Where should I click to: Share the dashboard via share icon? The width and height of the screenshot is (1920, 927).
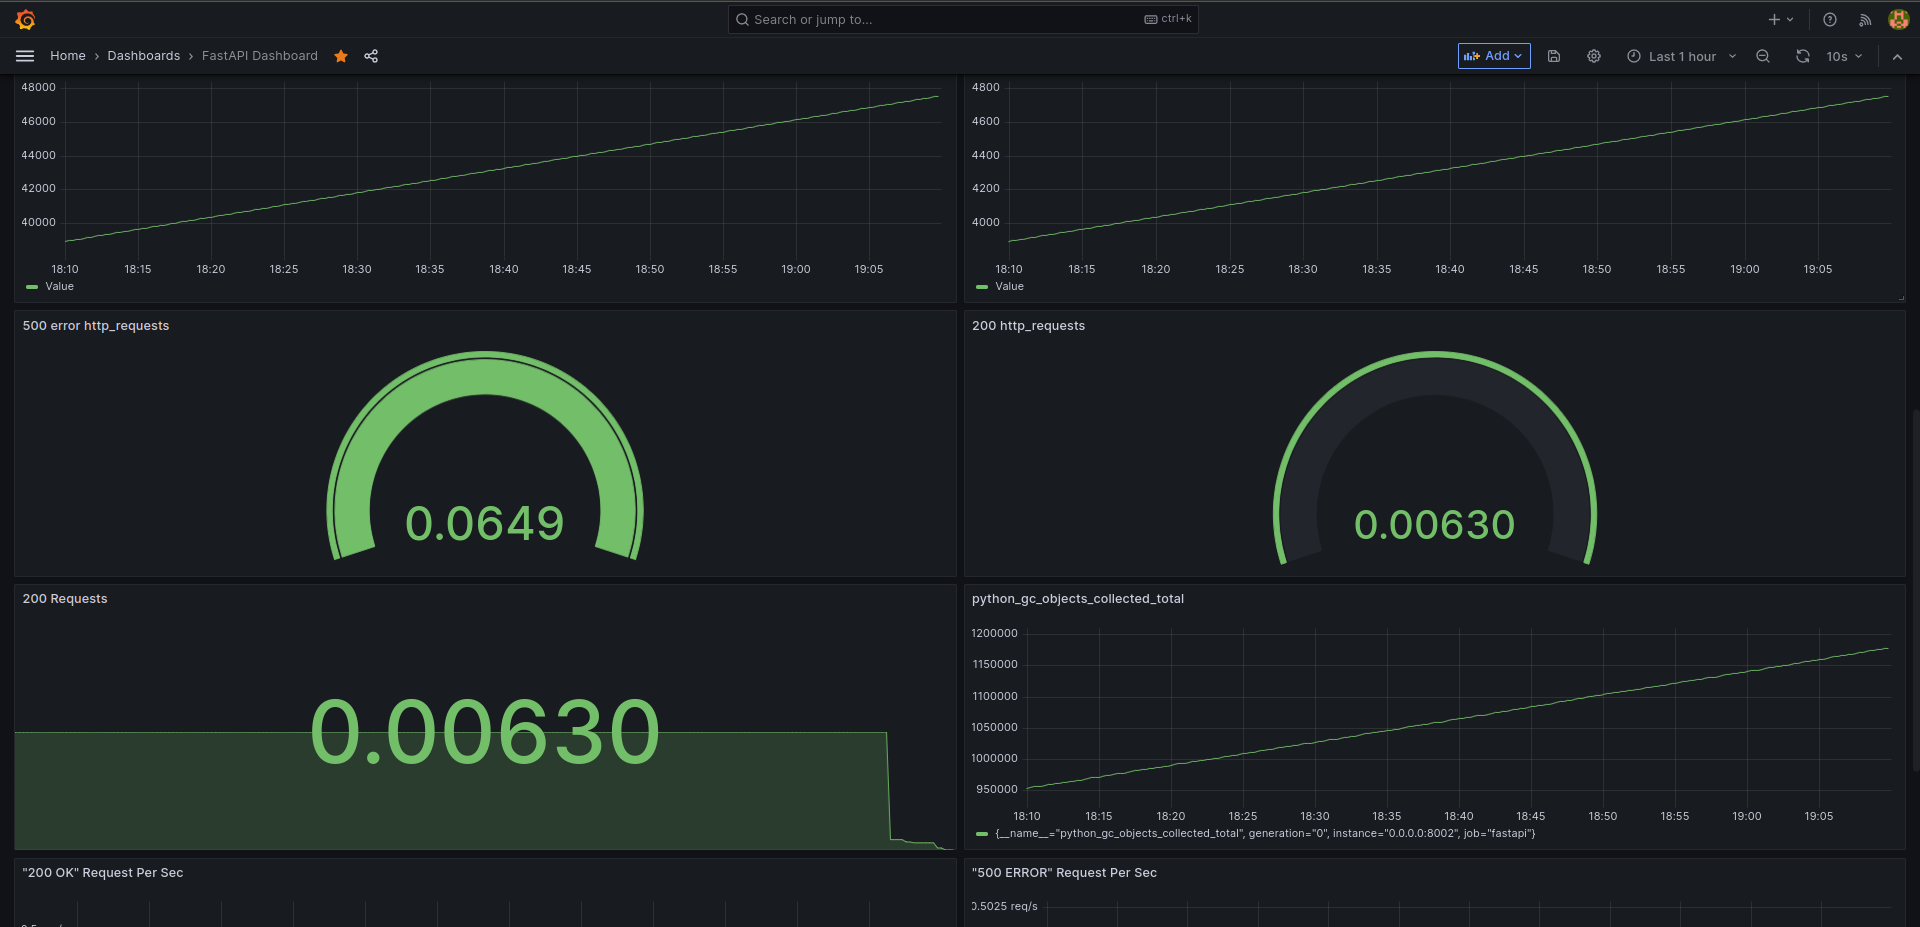pos(371,56)
